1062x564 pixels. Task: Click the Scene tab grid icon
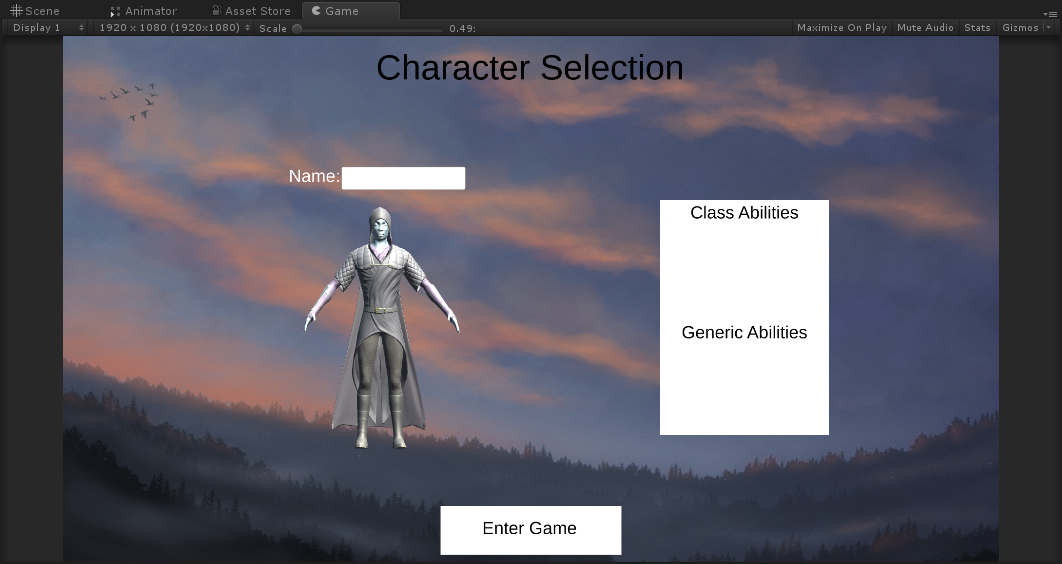[16, 11]
